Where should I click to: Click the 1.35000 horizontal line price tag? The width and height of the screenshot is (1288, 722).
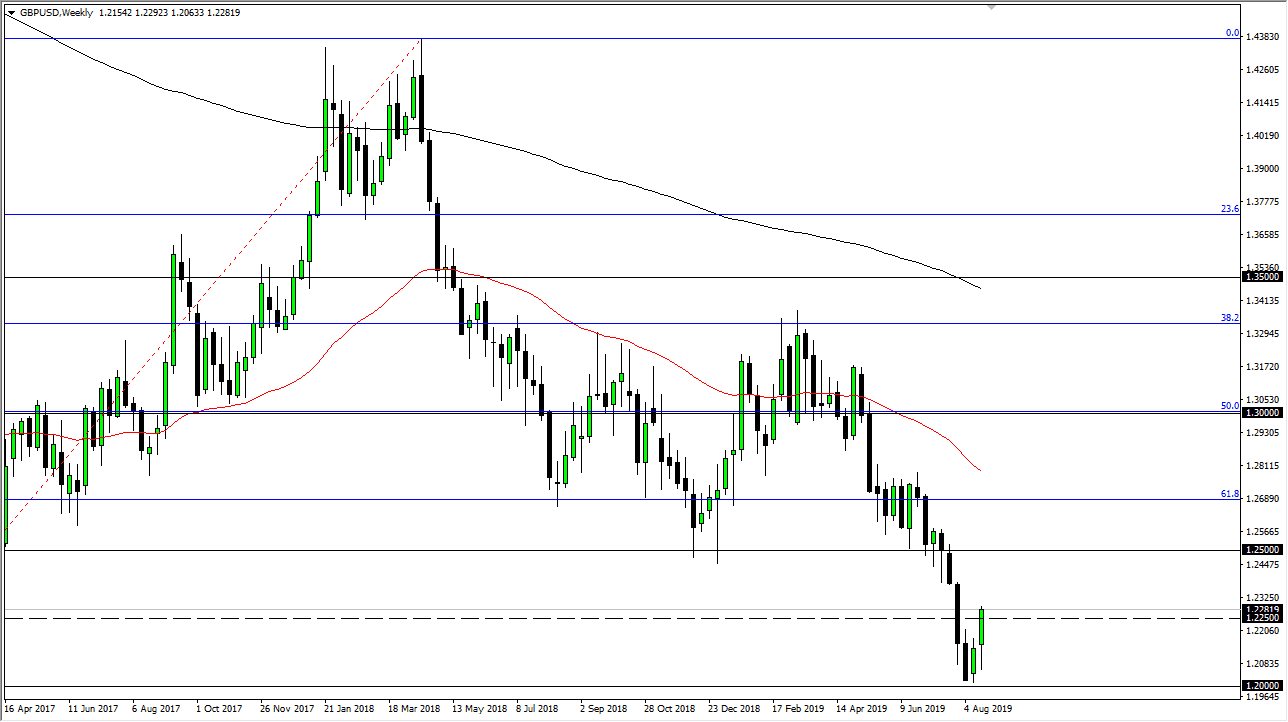tap(1262, 277)
